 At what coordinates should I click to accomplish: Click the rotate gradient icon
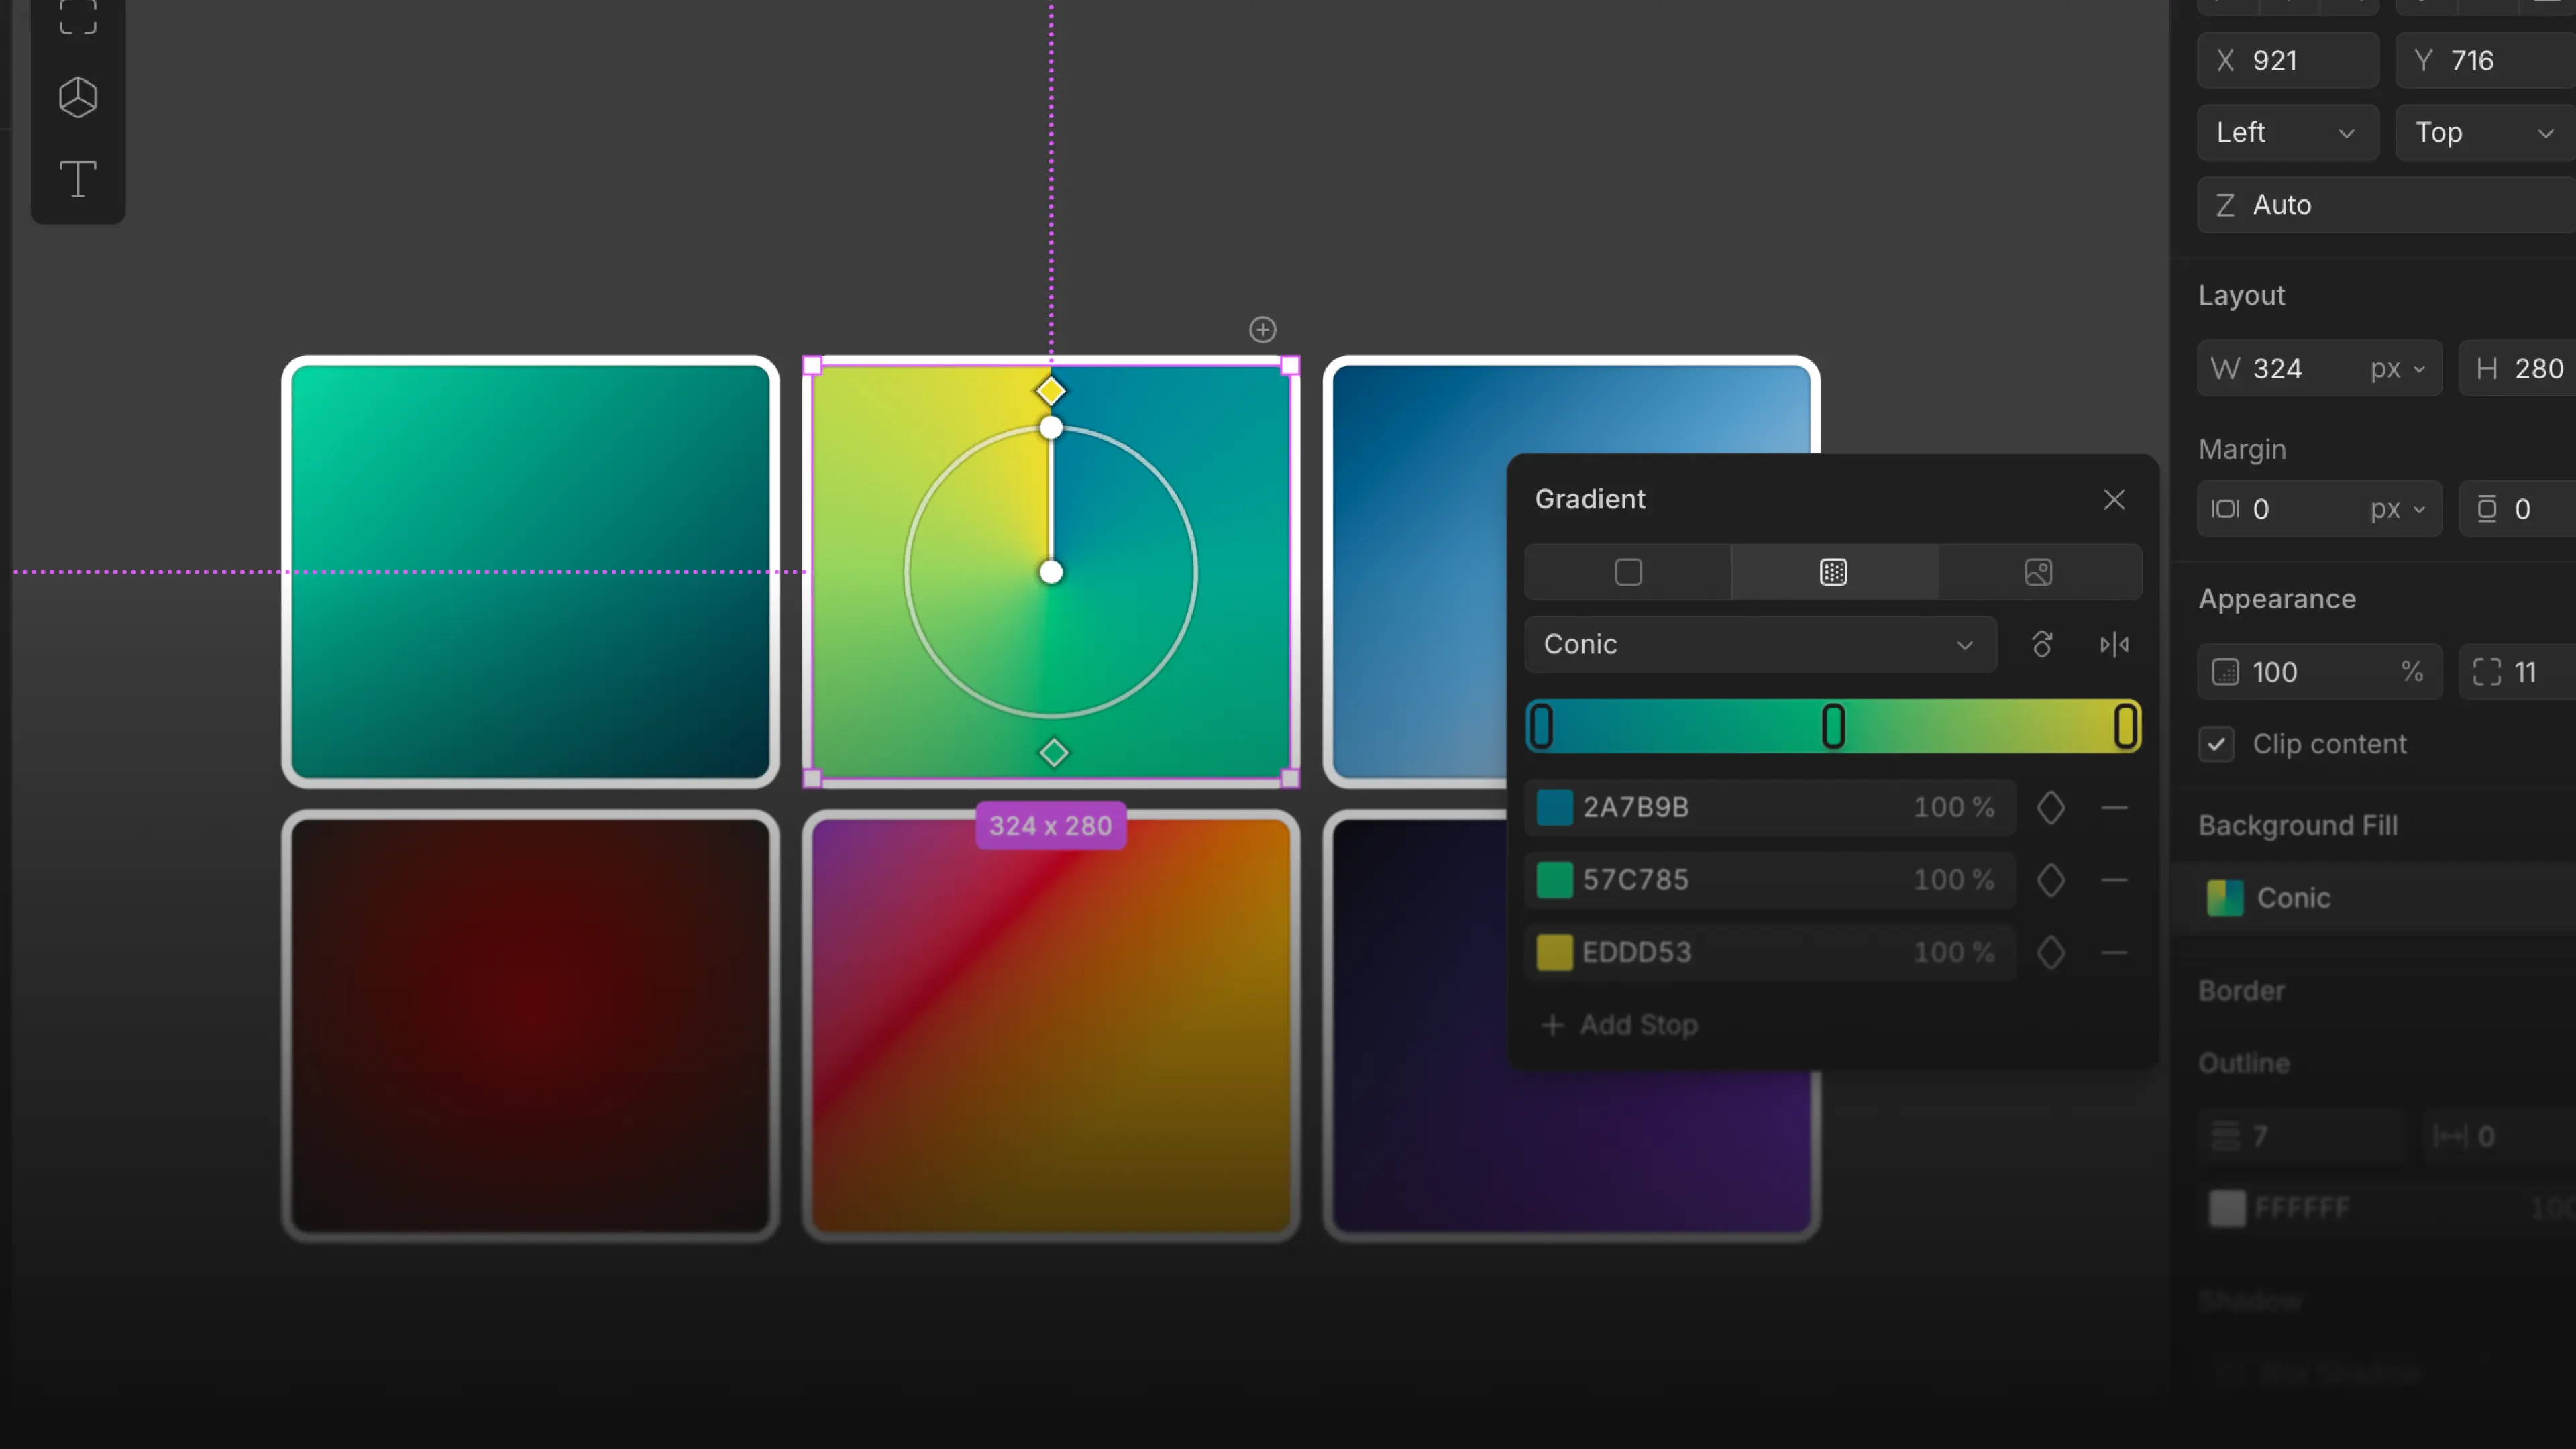tap(2042, 644)
